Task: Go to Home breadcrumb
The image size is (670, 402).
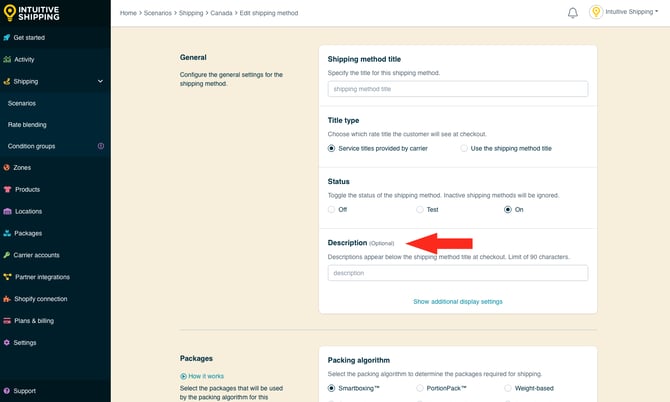Action: click(x=128, y=13)
